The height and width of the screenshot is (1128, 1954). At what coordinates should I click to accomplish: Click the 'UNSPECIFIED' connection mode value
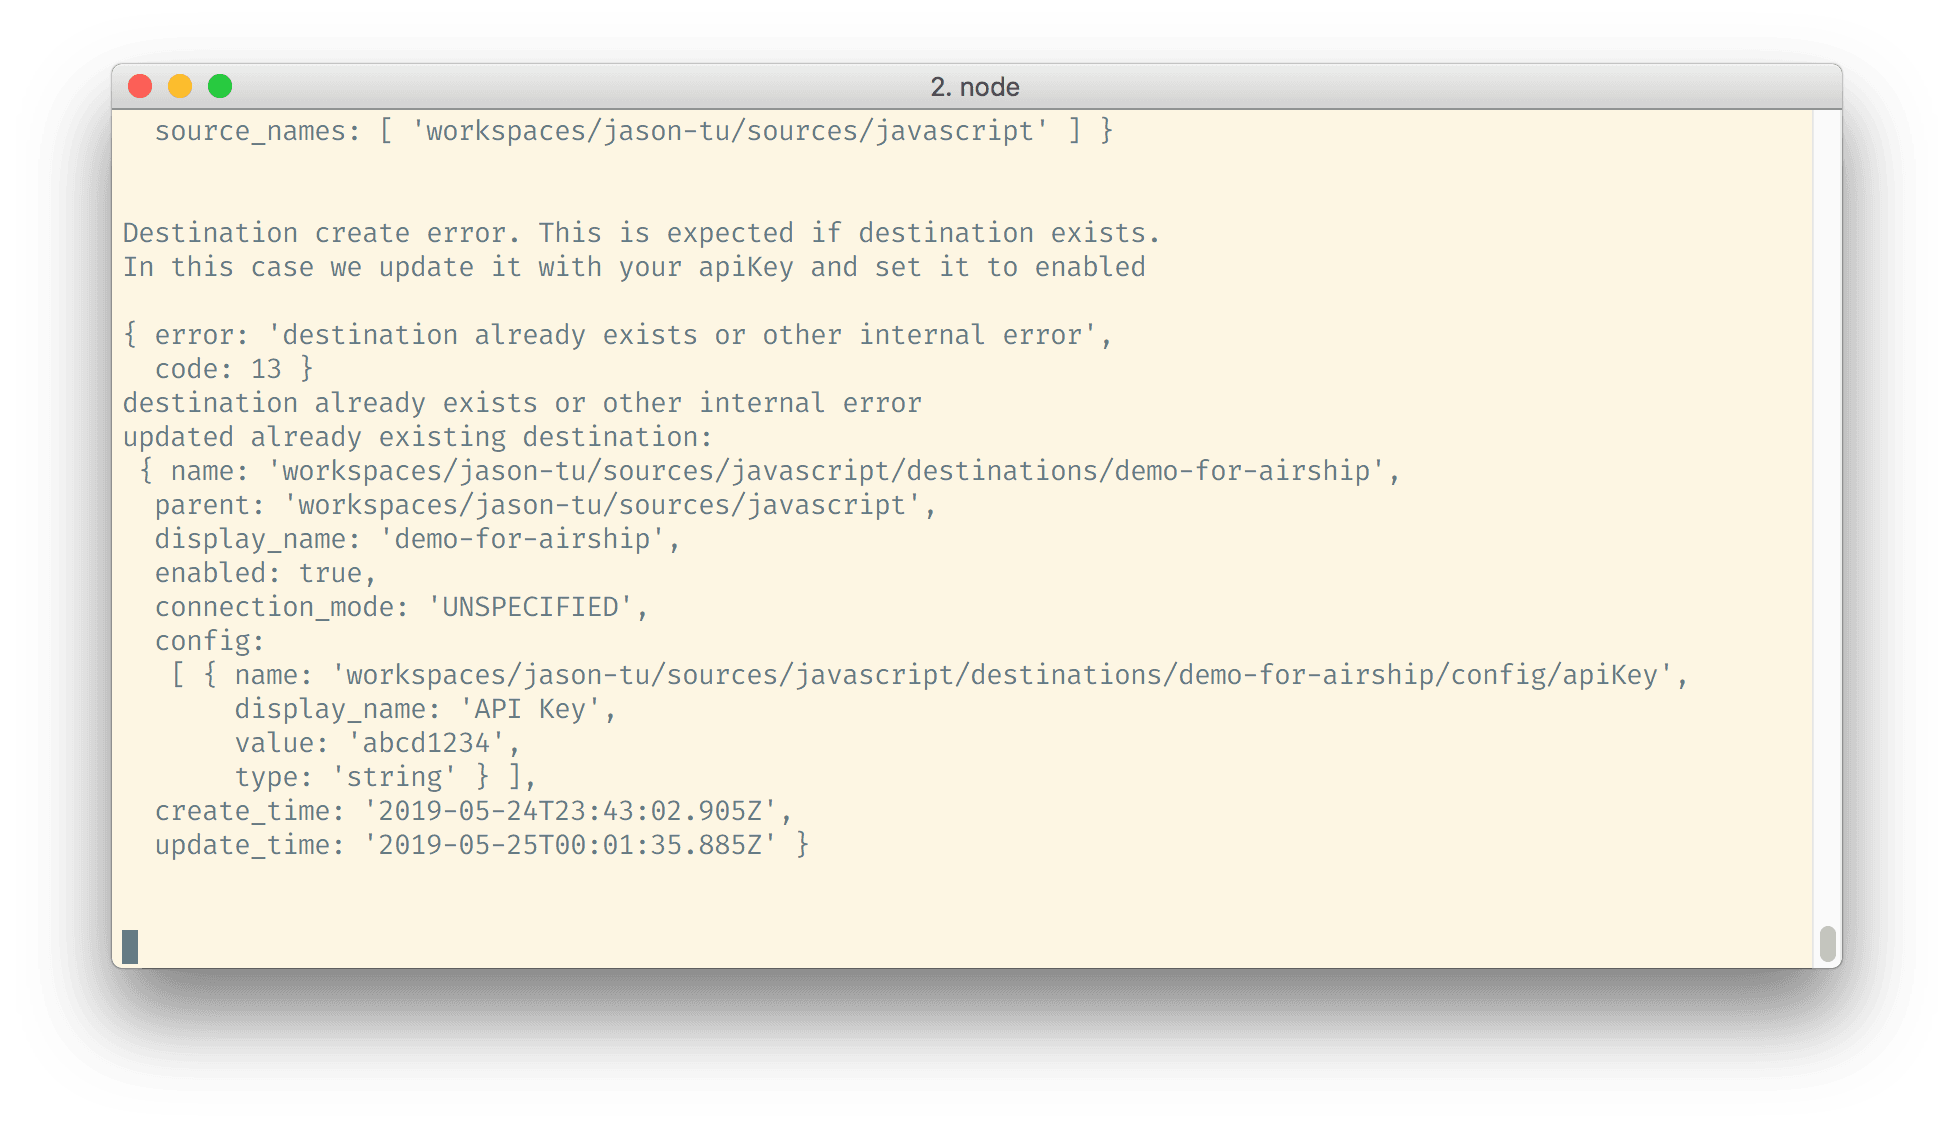tap(531, 607)
